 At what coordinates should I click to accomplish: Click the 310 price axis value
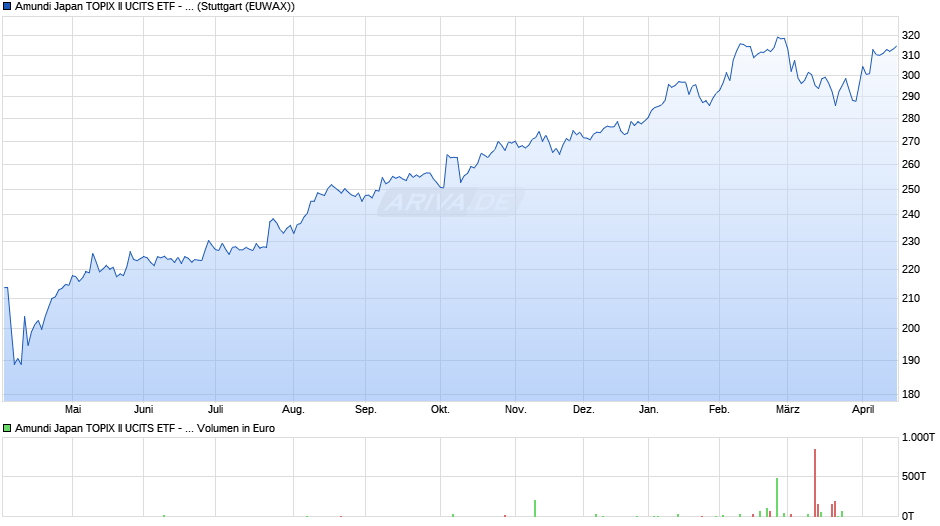pyautogui.click(x=911, y=55)
